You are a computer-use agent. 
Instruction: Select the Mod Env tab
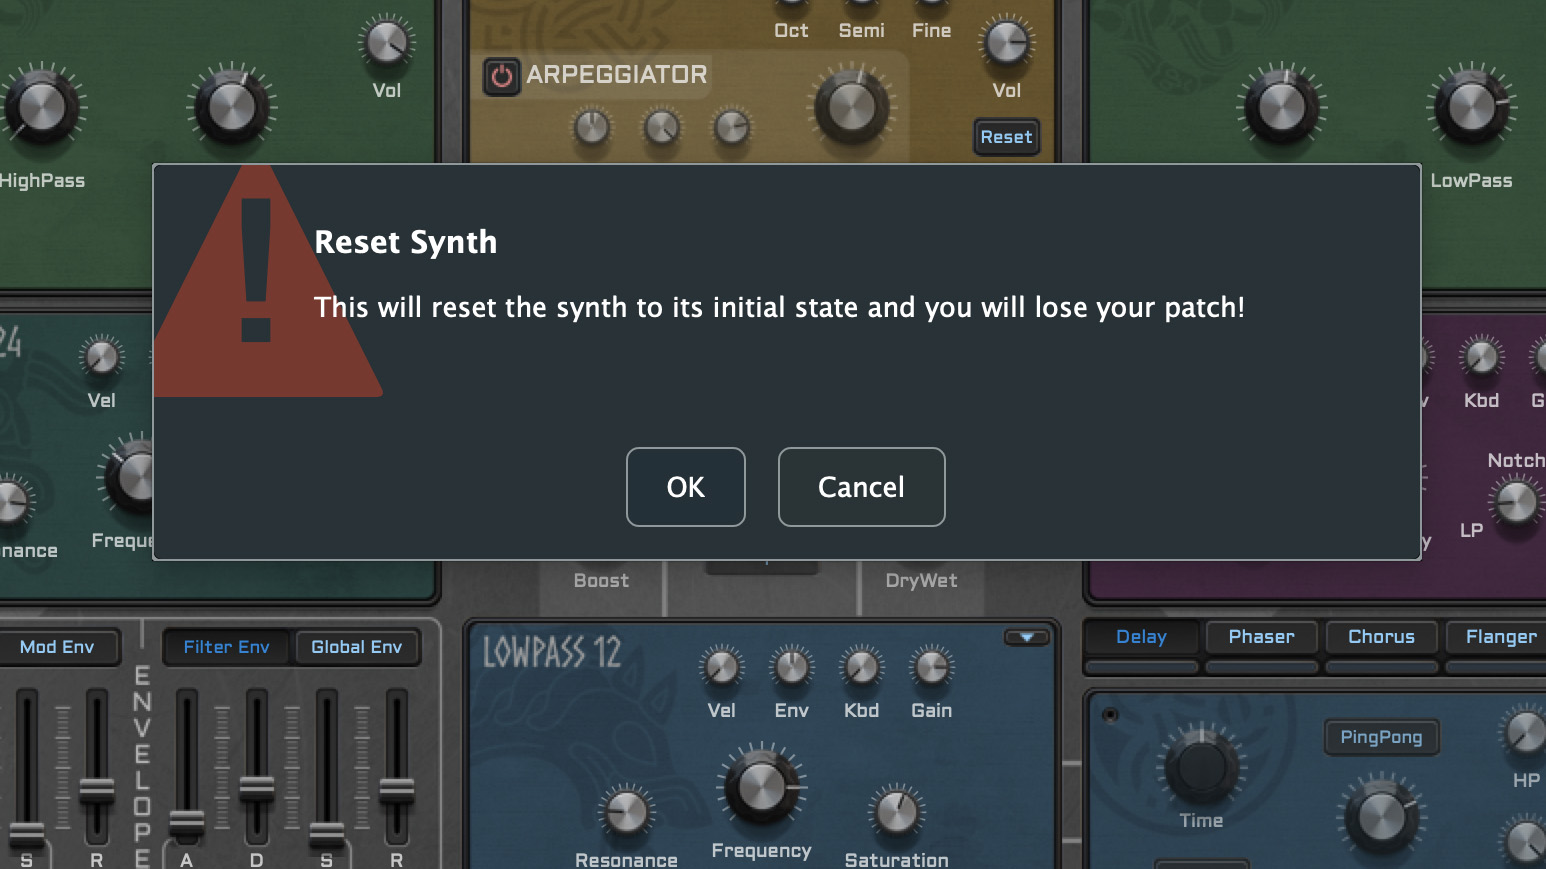coord(57,647)
